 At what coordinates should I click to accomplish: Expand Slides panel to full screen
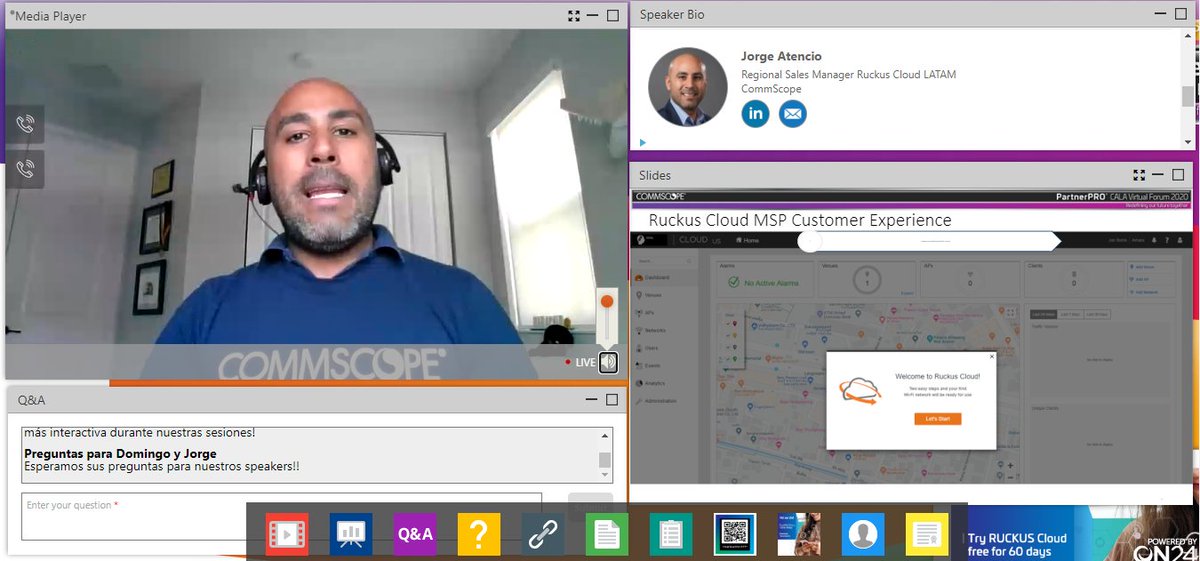coord(1140,175)
